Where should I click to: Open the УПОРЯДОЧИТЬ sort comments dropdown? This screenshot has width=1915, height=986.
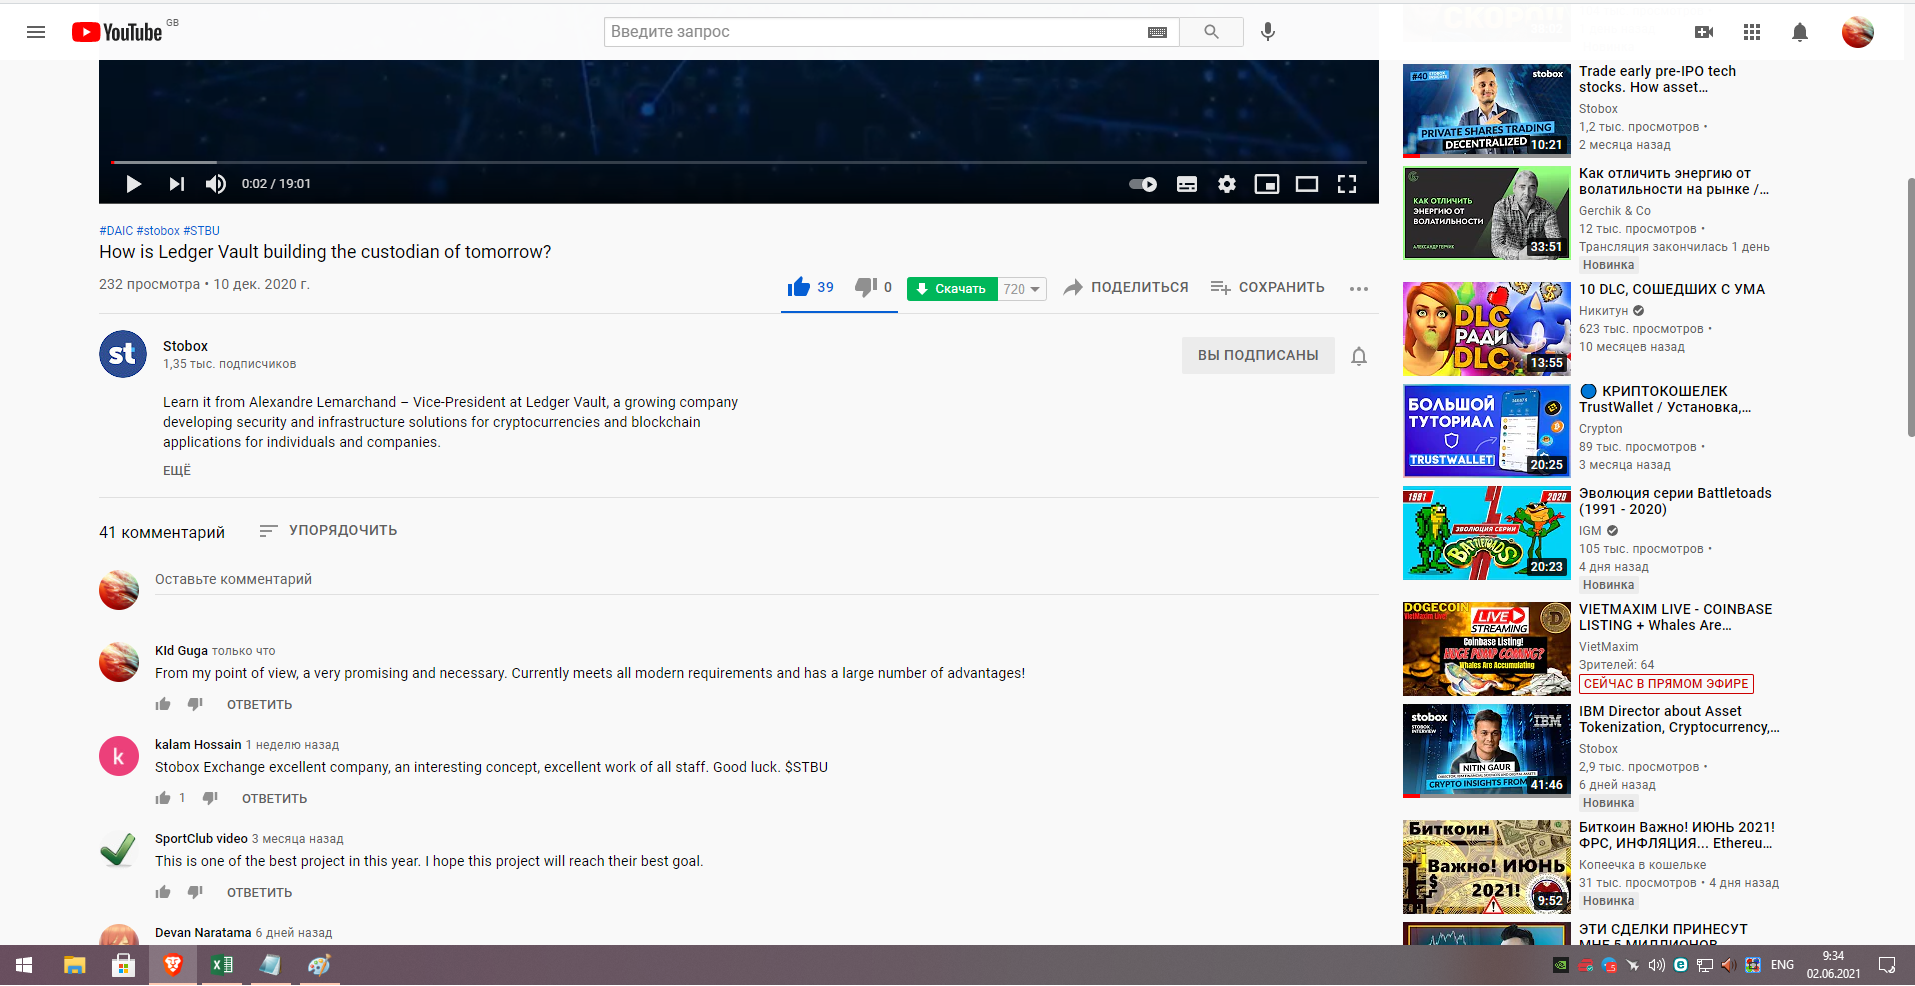coord(328,531)
